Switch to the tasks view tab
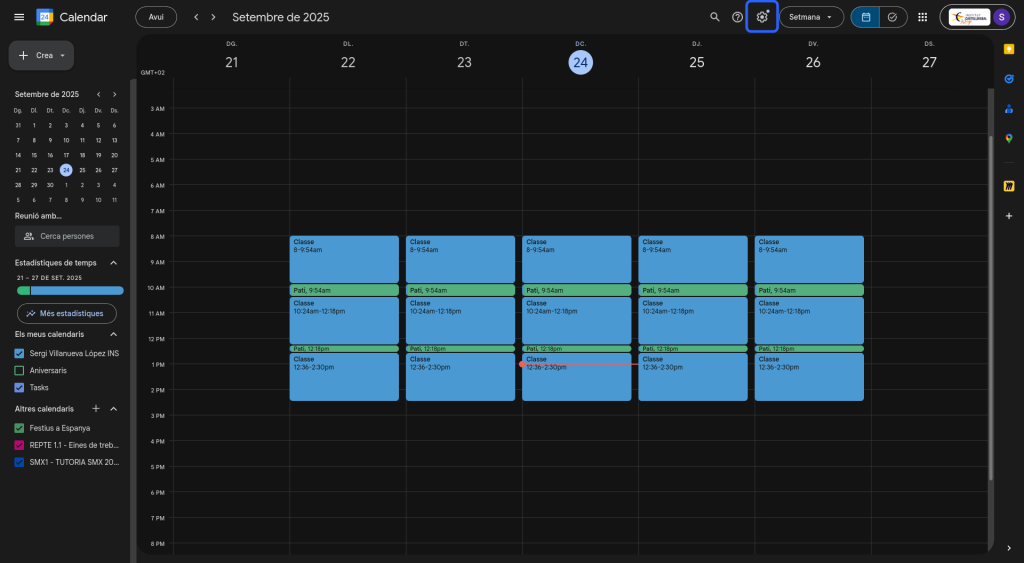 click(x=891, y=17)
